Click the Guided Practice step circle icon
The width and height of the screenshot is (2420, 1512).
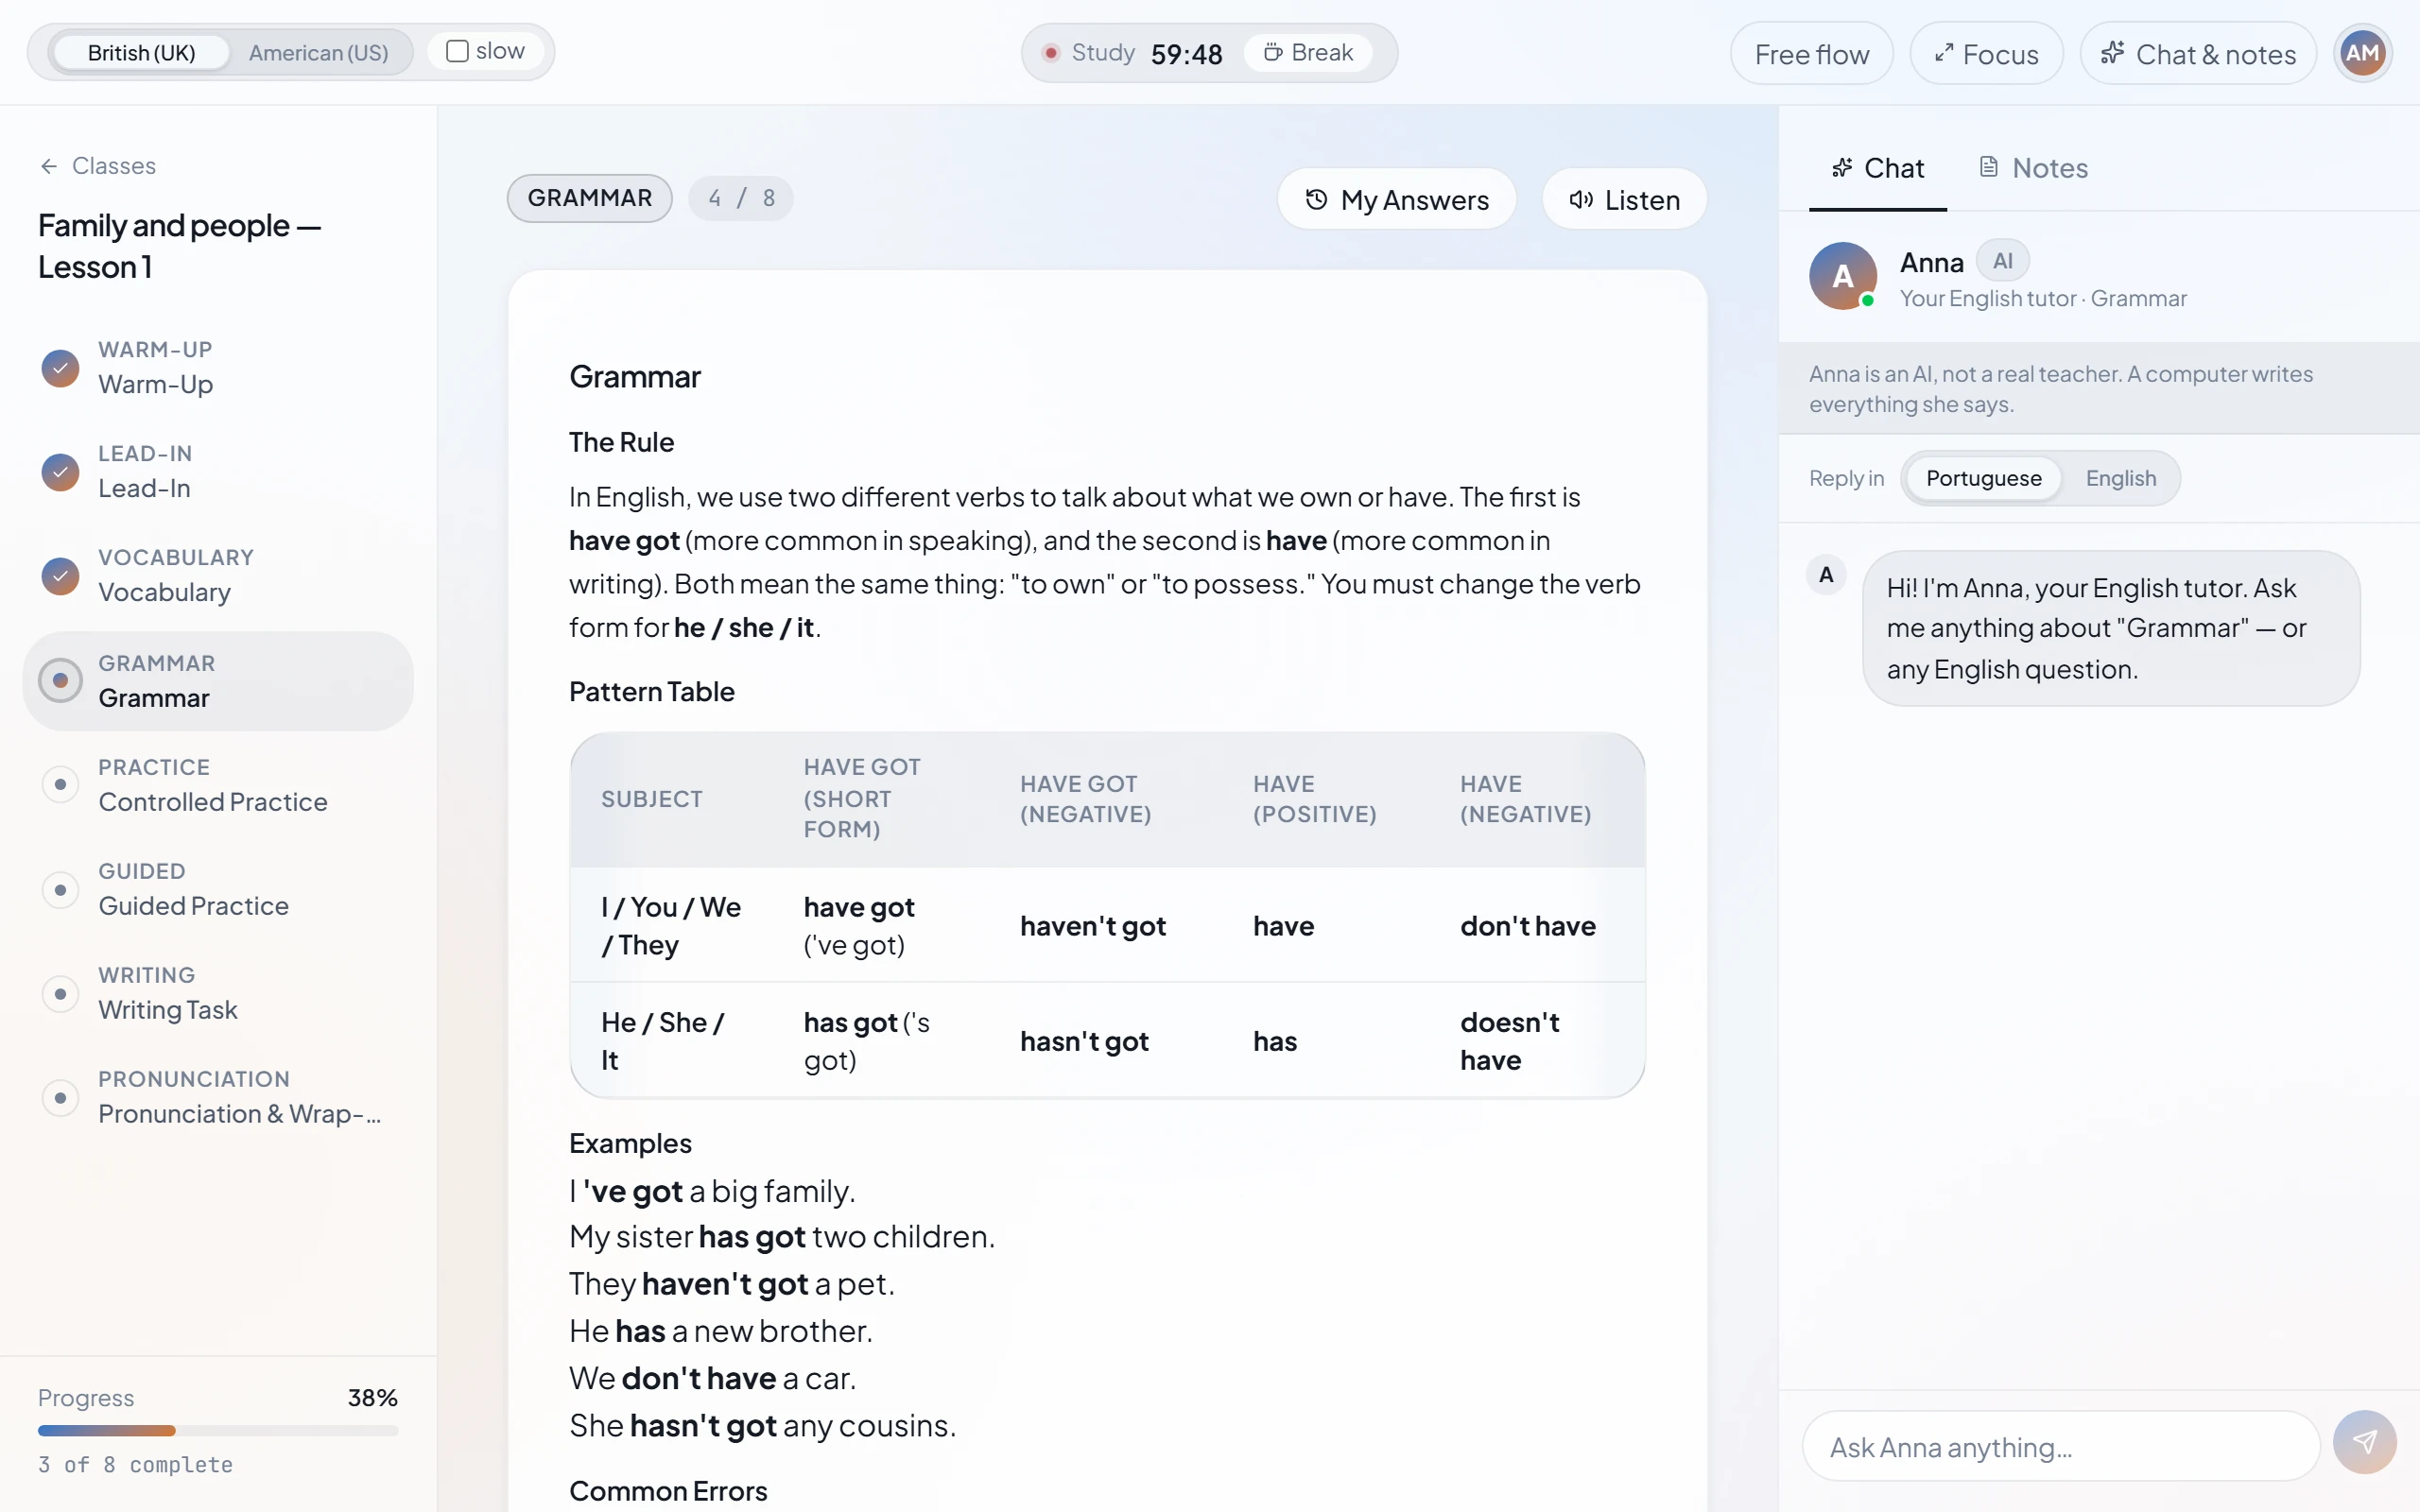[x=60, y=889]
